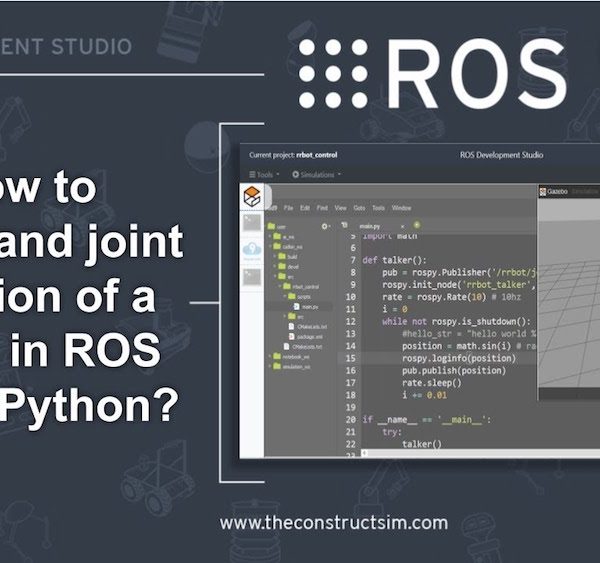600x563 pixels.
Task: Click the small pane icon left of the main.py tab
Action: 344,225
